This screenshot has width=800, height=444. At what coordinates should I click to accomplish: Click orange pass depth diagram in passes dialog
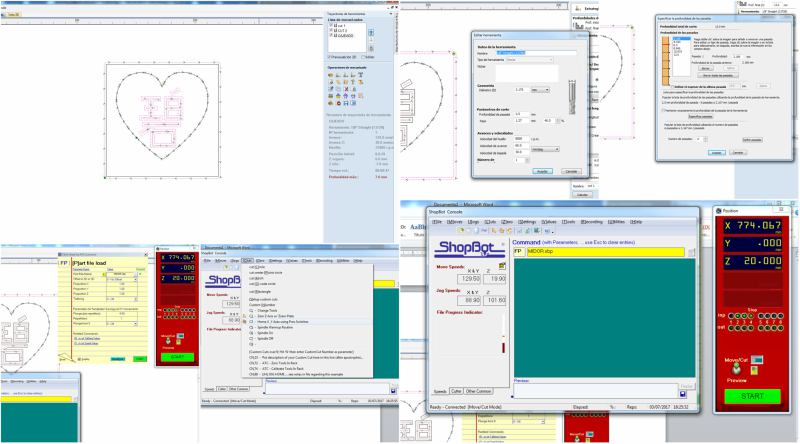pyautogui.click(x=665, y=61)
